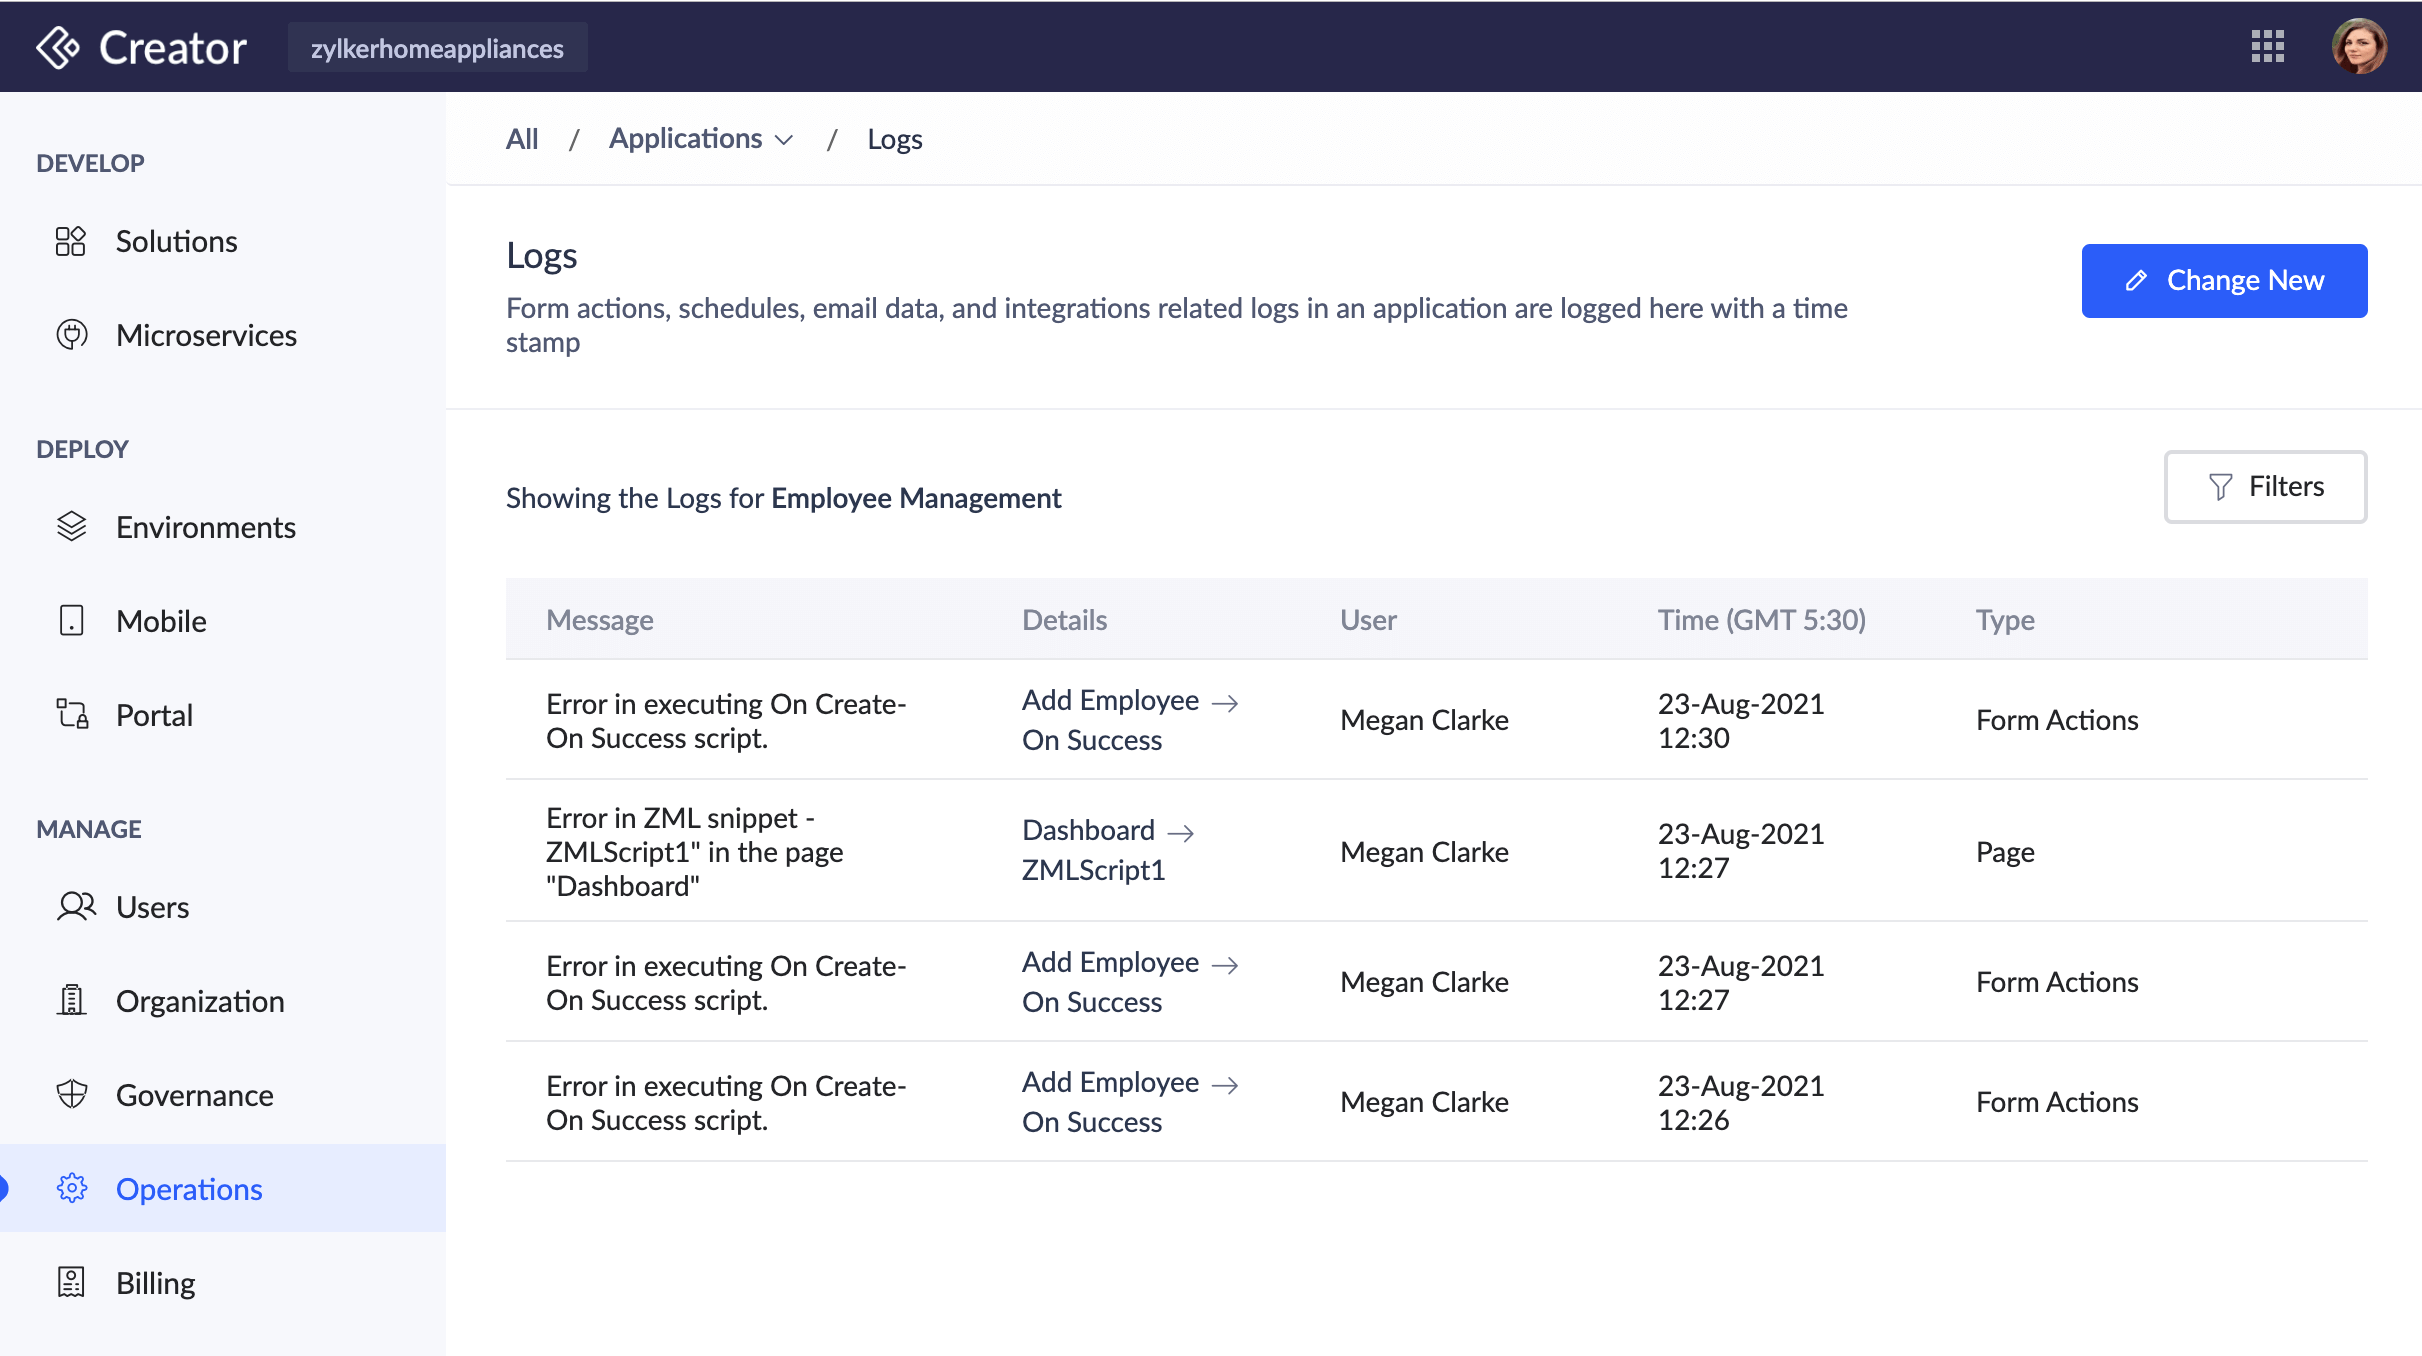Image resolution: width=2422 pixels, height=1356 pixels.
Task: Click the Mobile device icon
Action: click(x=71, y=621)
